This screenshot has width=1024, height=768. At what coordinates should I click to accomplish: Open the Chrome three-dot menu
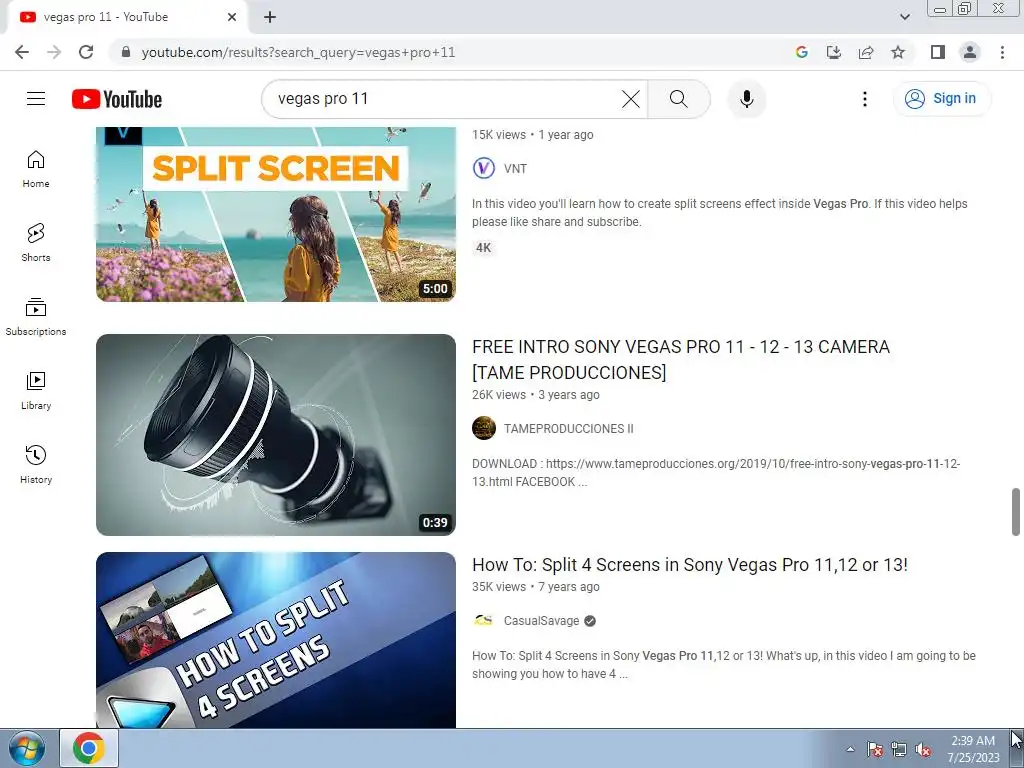click(x=1002, y=52)
